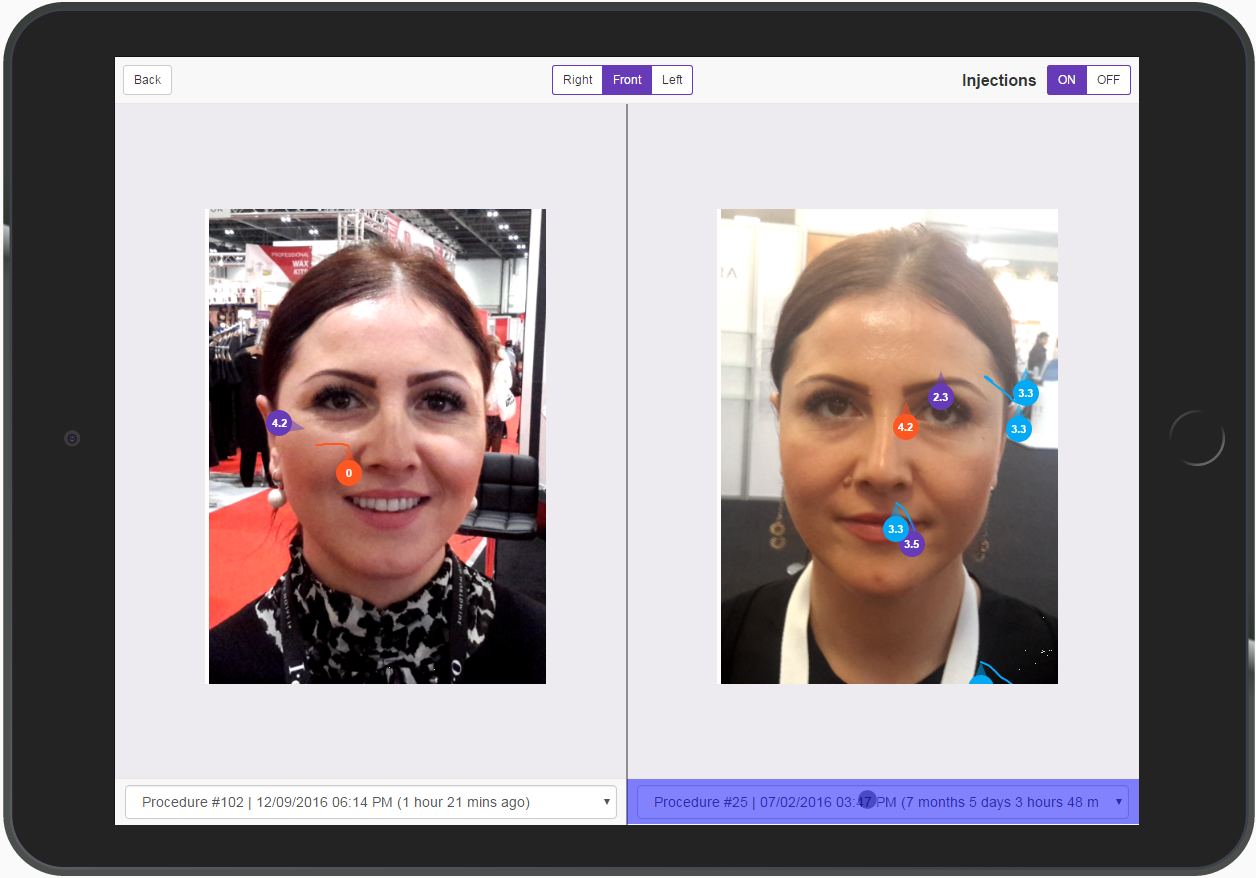Switch to the Left view tab

pyautogui.click(x=672, y=80)
